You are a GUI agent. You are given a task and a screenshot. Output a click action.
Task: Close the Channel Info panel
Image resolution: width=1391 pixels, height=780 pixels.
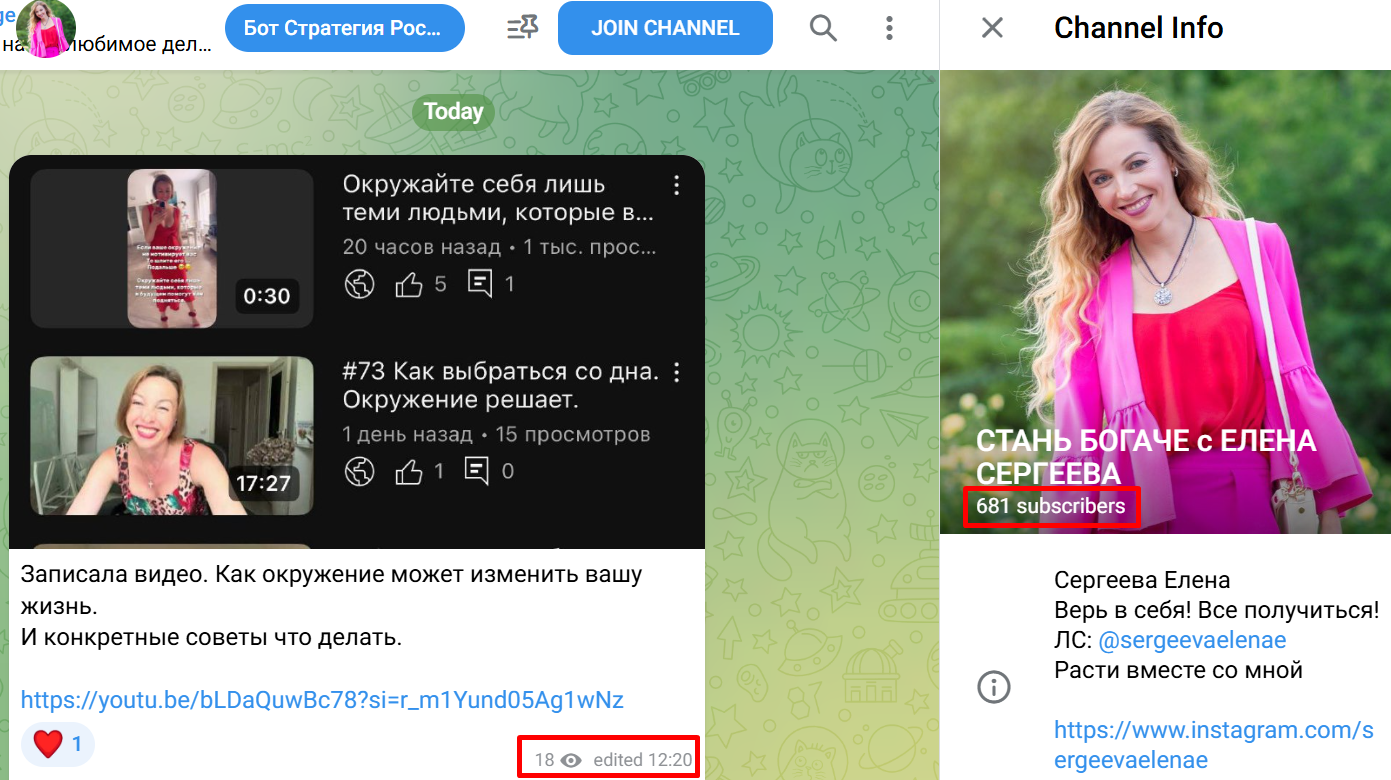click(x=992, y=28)
